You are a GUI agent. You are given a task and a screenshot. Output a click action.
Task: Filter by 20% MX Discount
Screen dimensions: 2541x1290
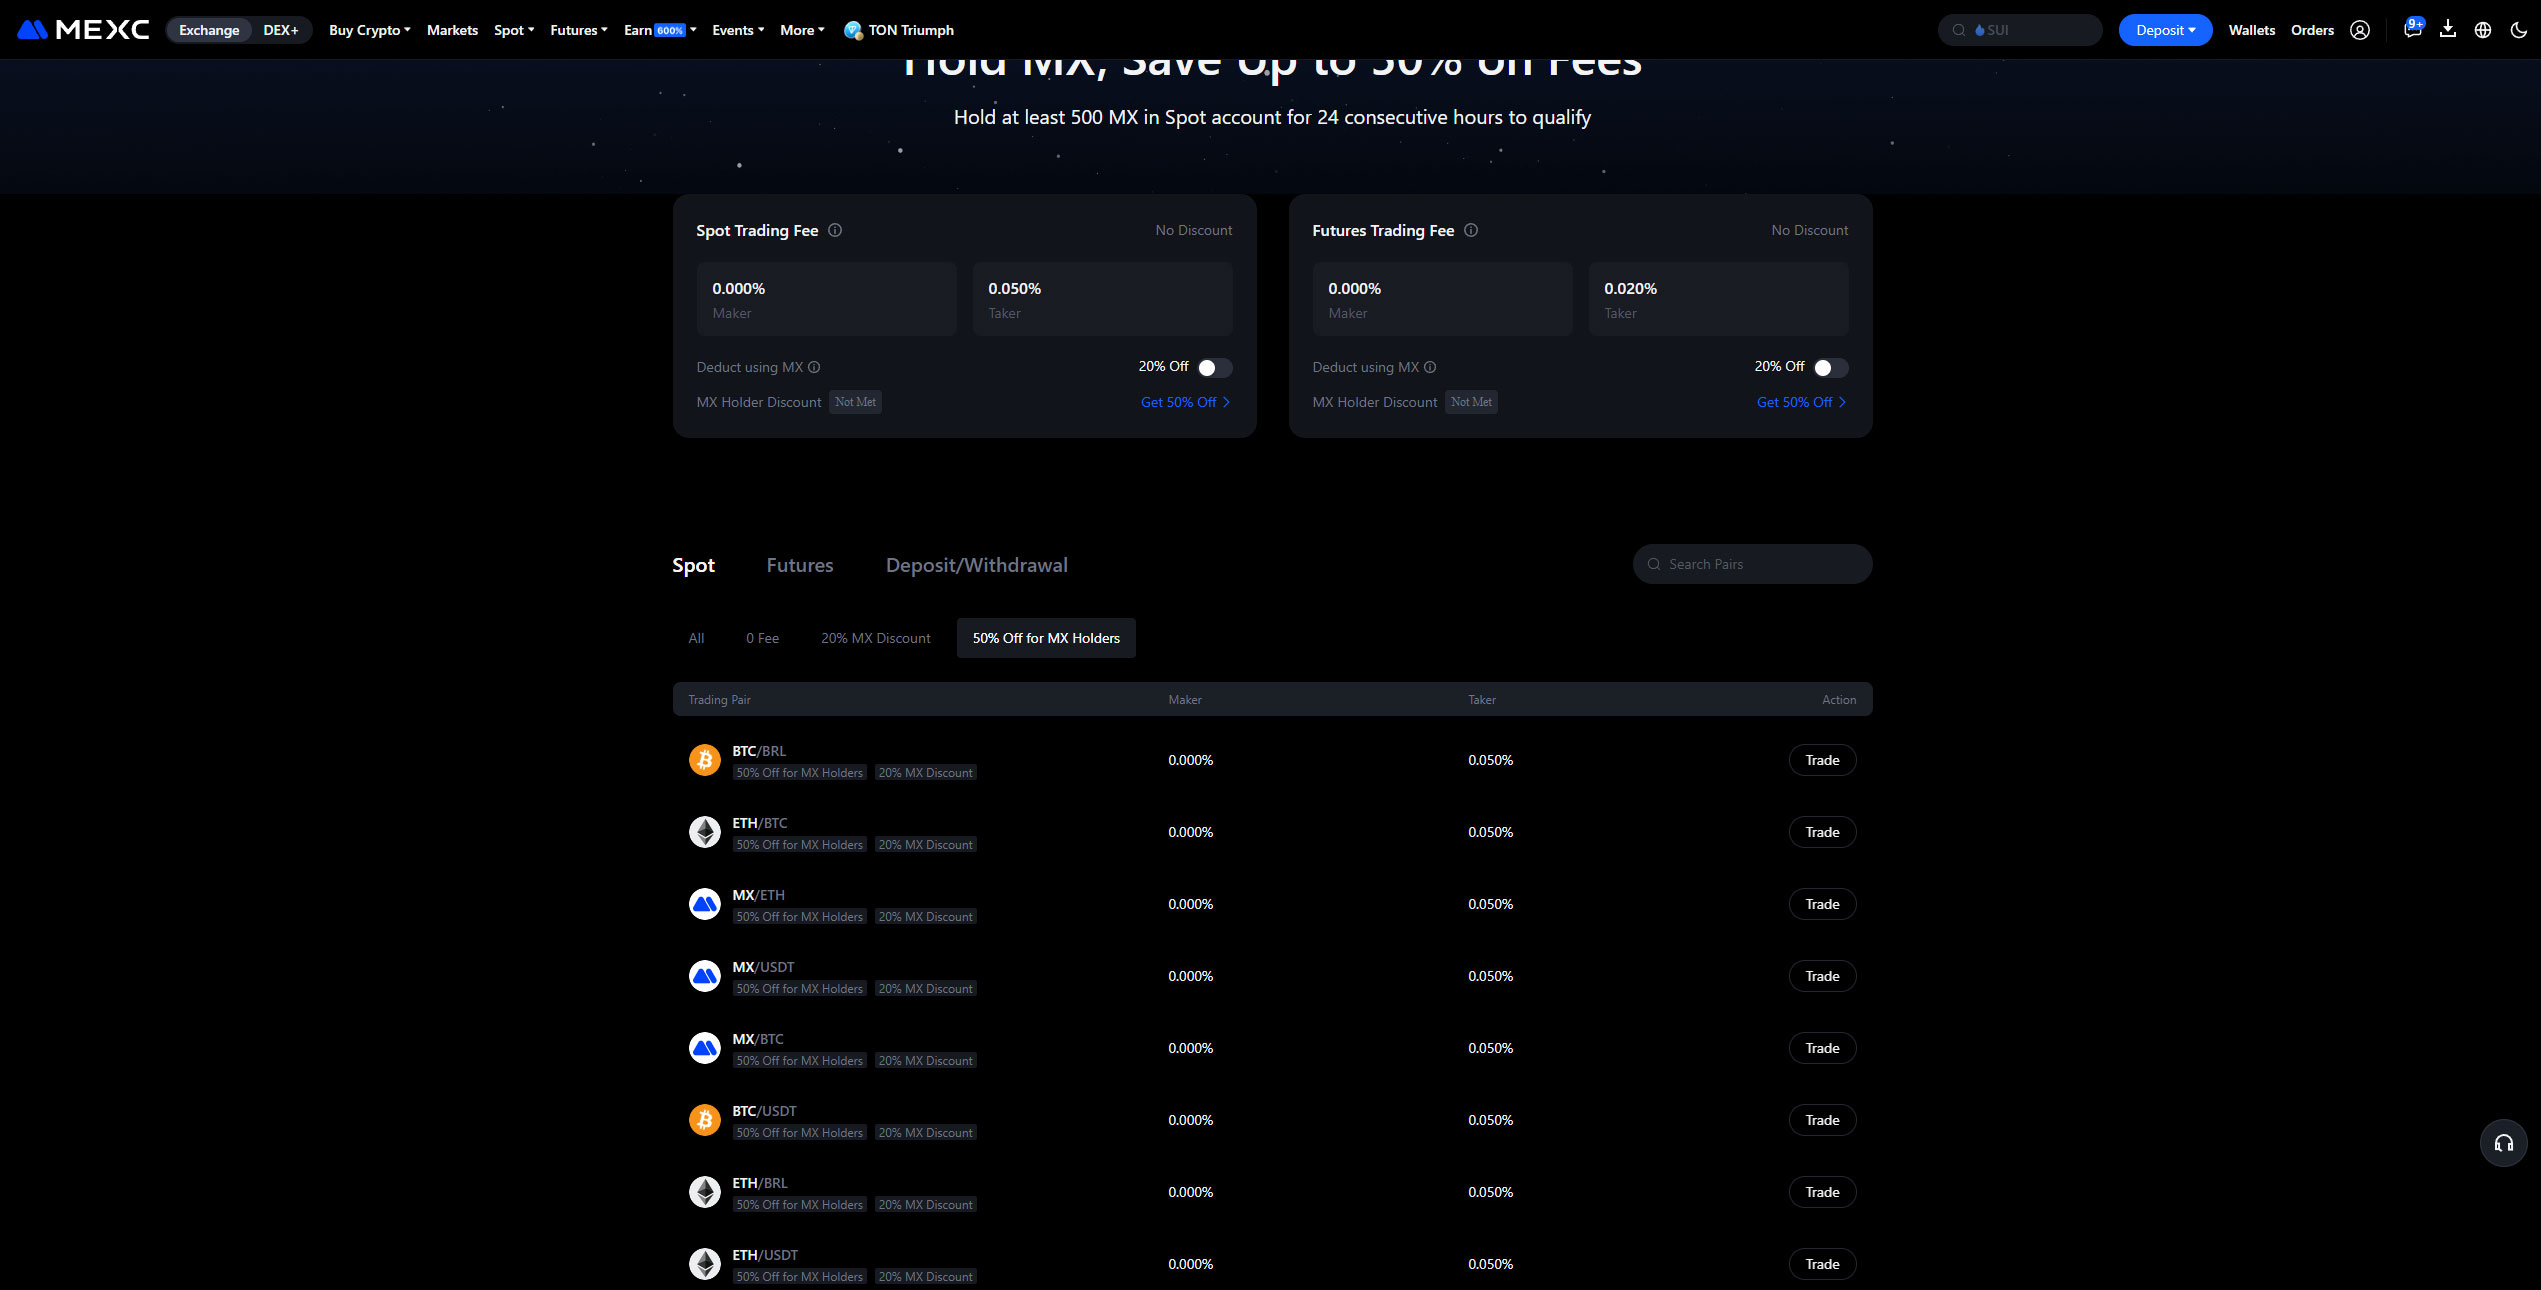pyautogui.click(x=876, y=638)
